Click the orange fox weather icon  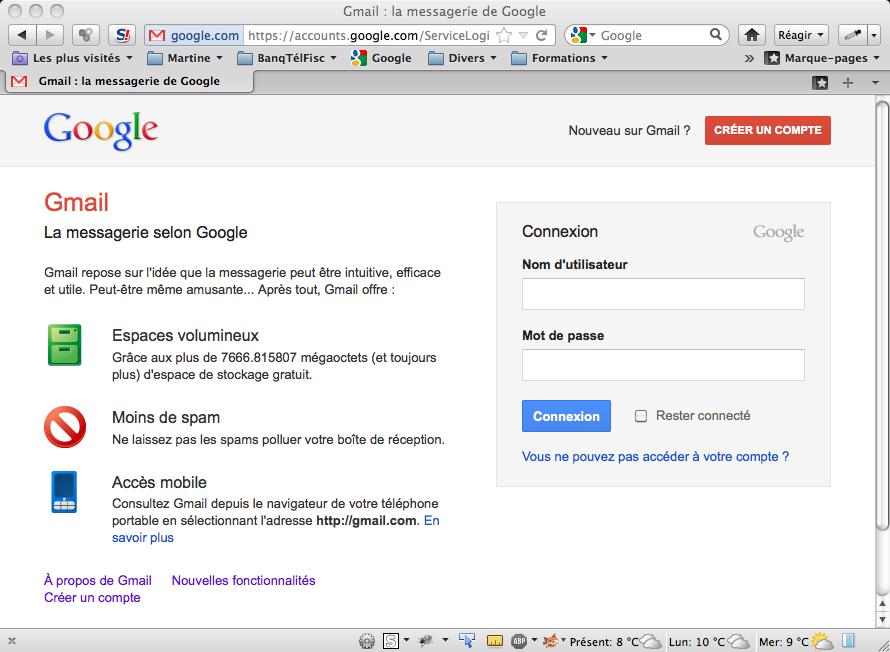(550, 641)
